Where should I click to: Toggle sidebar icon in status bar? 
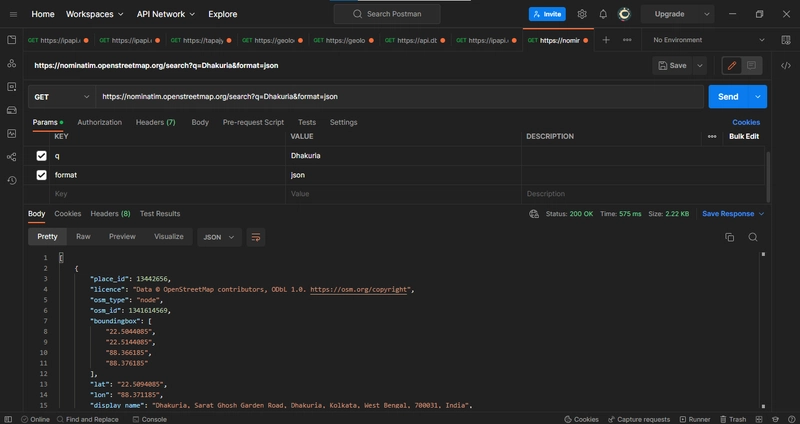[8, 419]
